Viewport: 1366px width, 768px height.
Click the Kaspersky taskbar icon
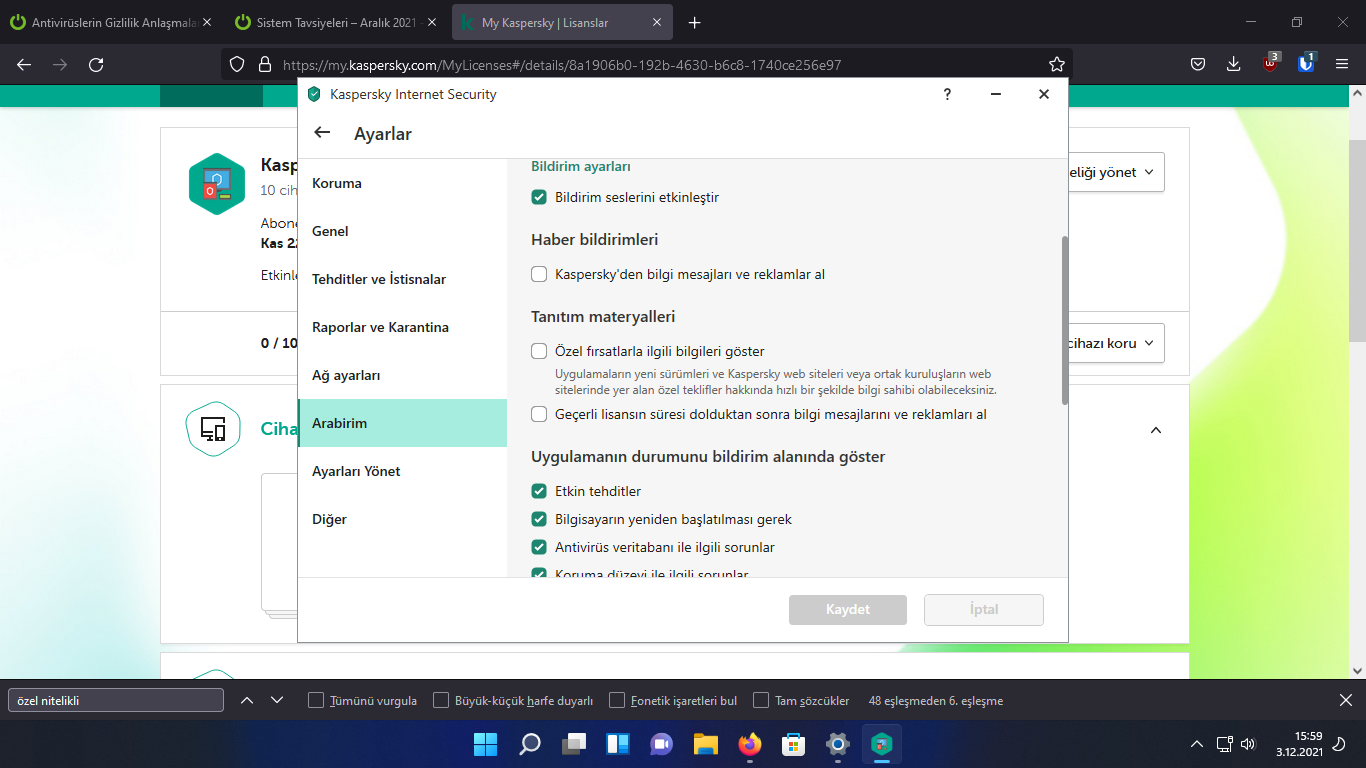point(882,744)
